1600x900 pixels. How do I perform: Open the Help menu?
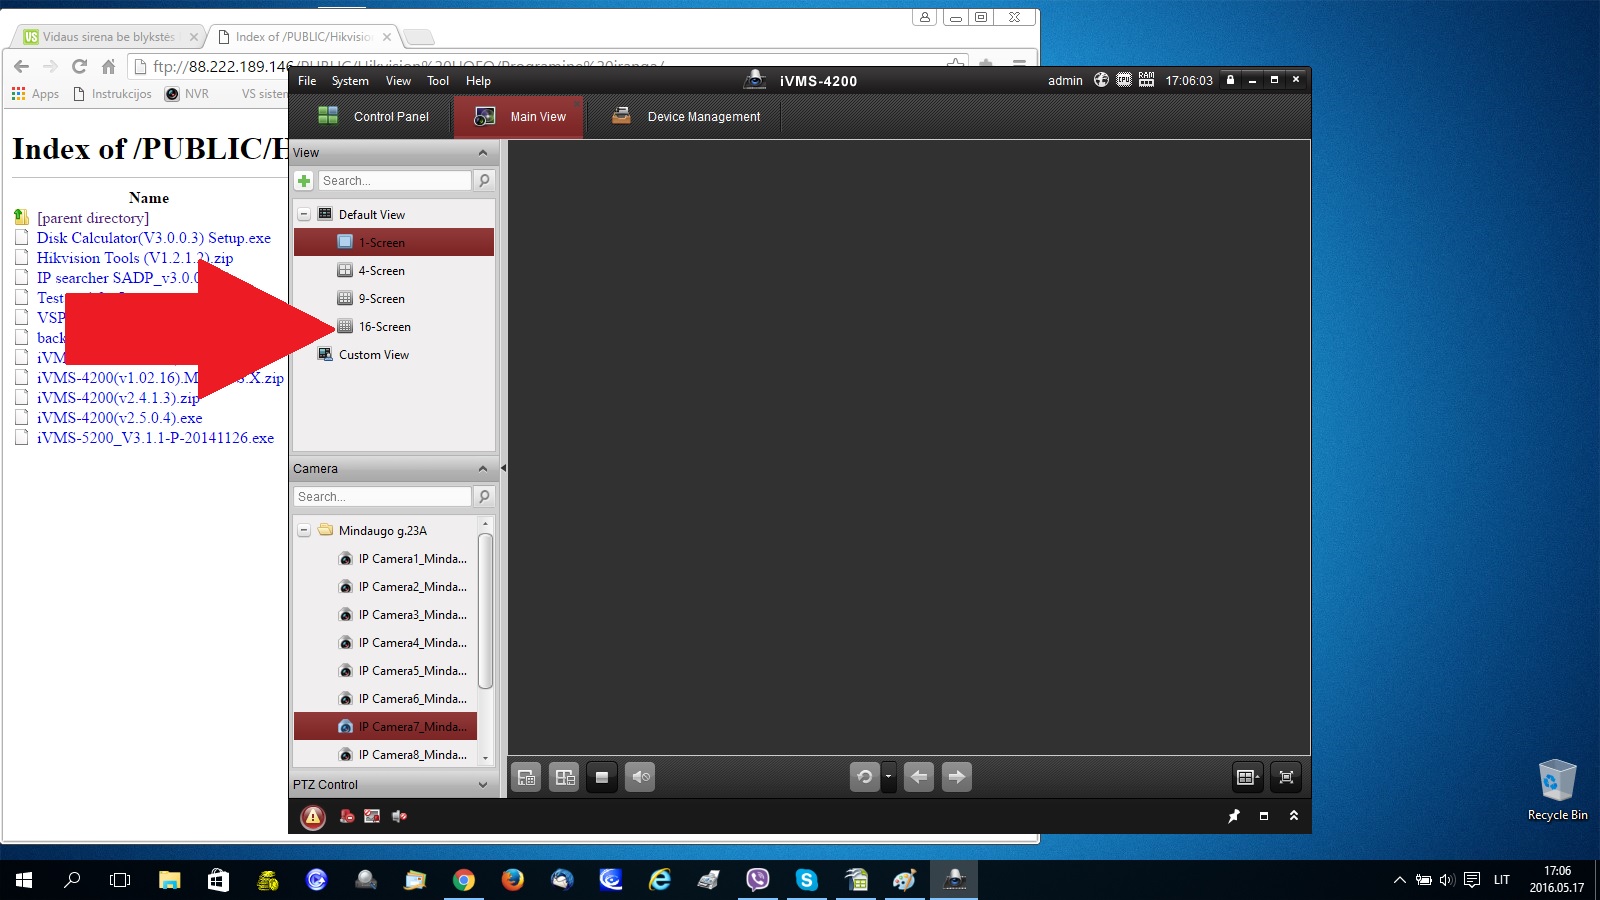[x=478, y=81]
